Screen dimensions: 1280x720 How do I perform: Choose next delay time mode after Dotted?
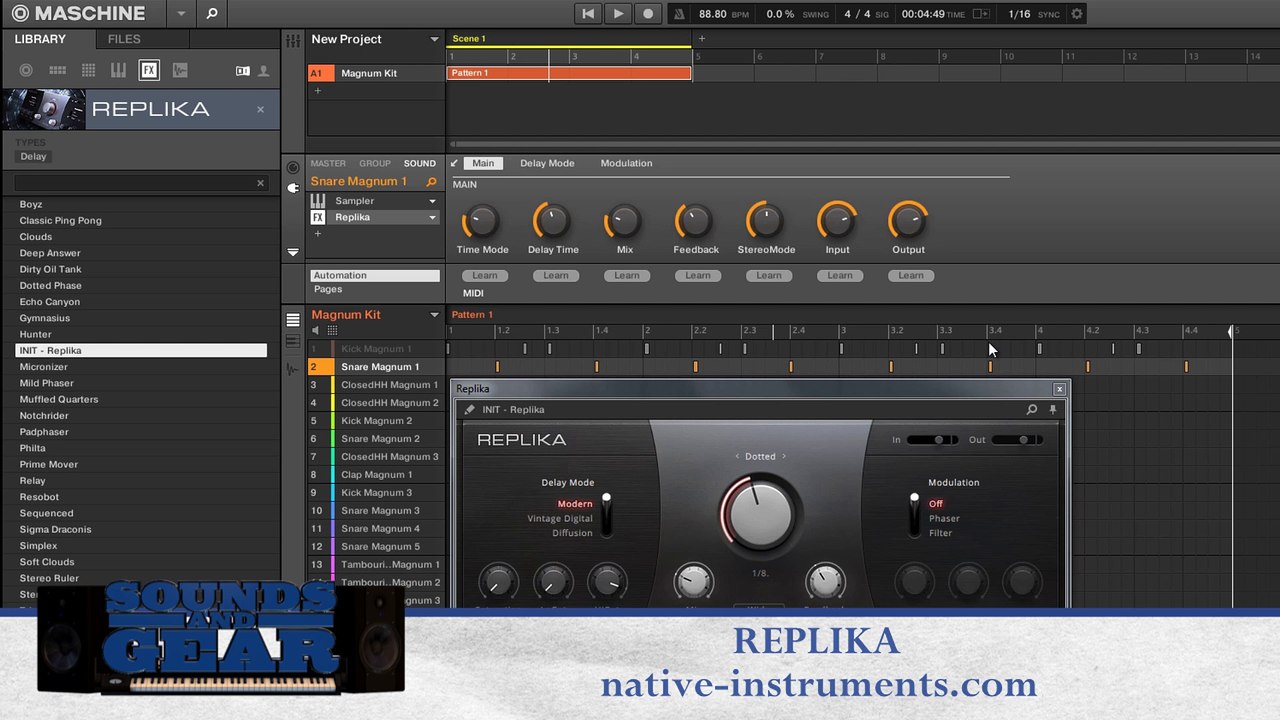[784, 456]
